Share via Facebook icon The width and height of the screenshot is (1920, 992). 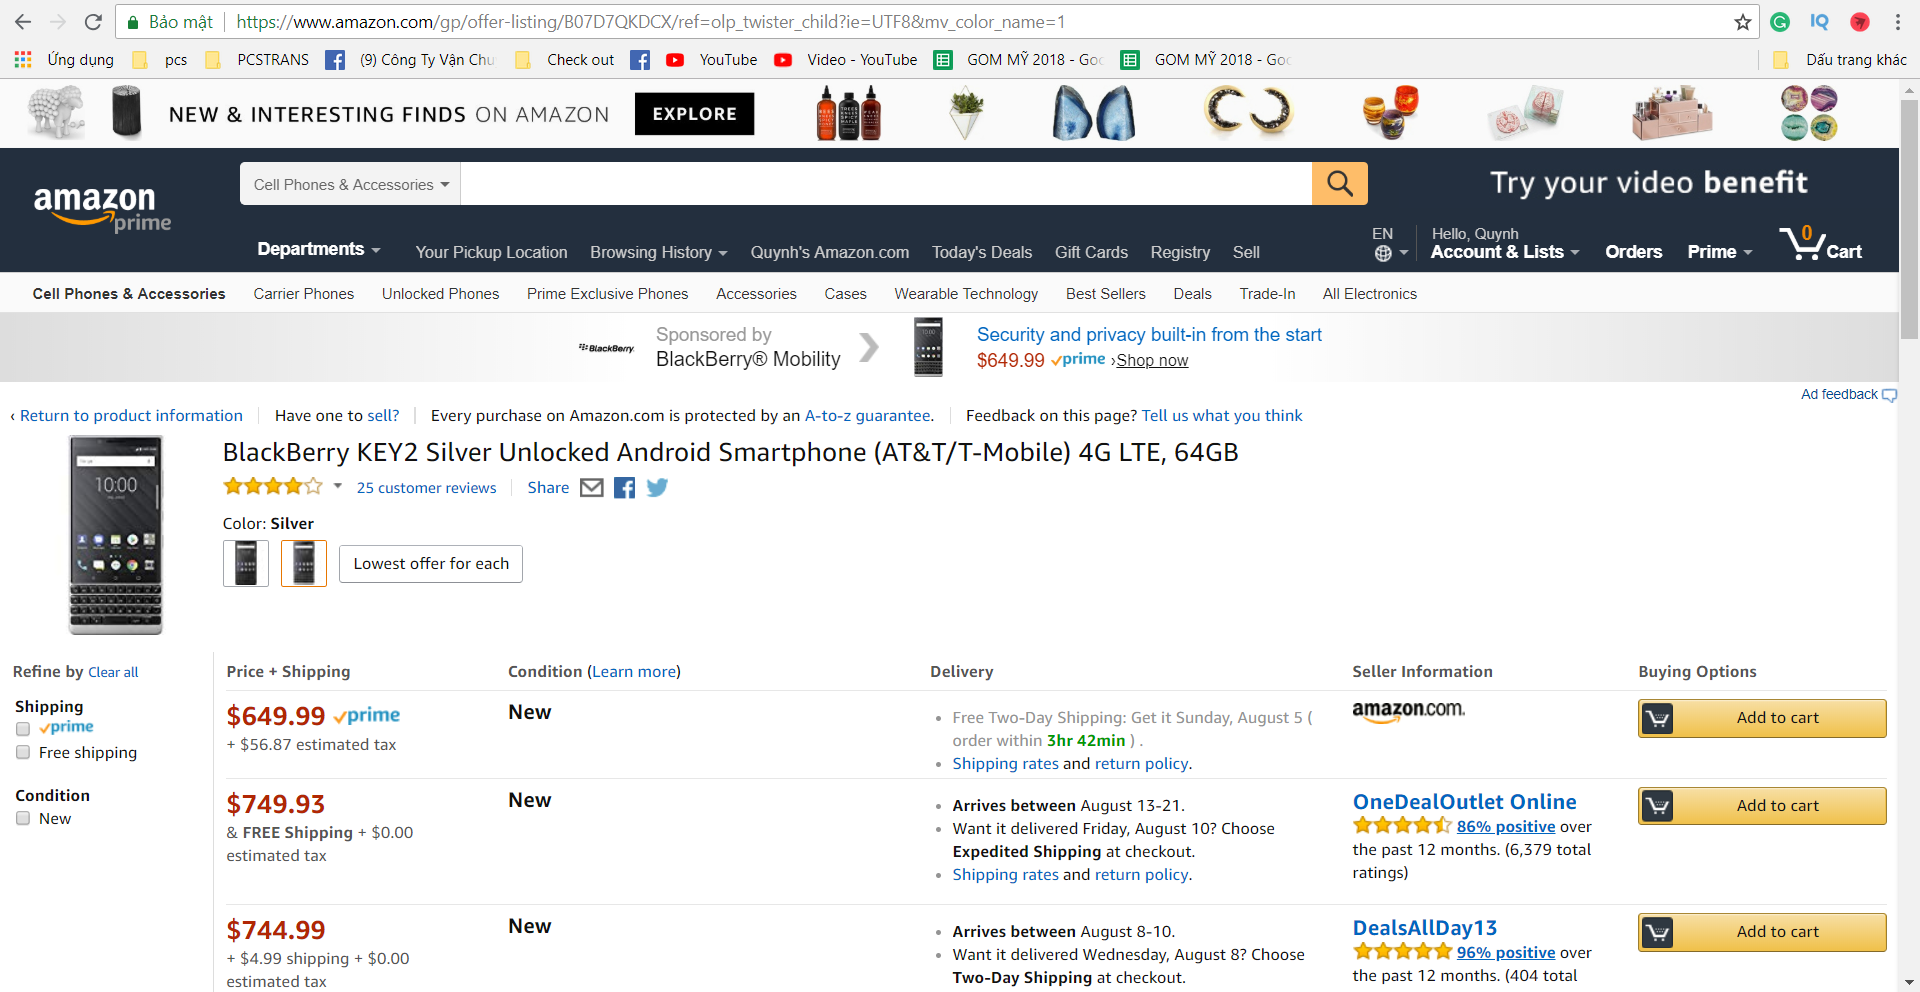click(x=624, y=488)
